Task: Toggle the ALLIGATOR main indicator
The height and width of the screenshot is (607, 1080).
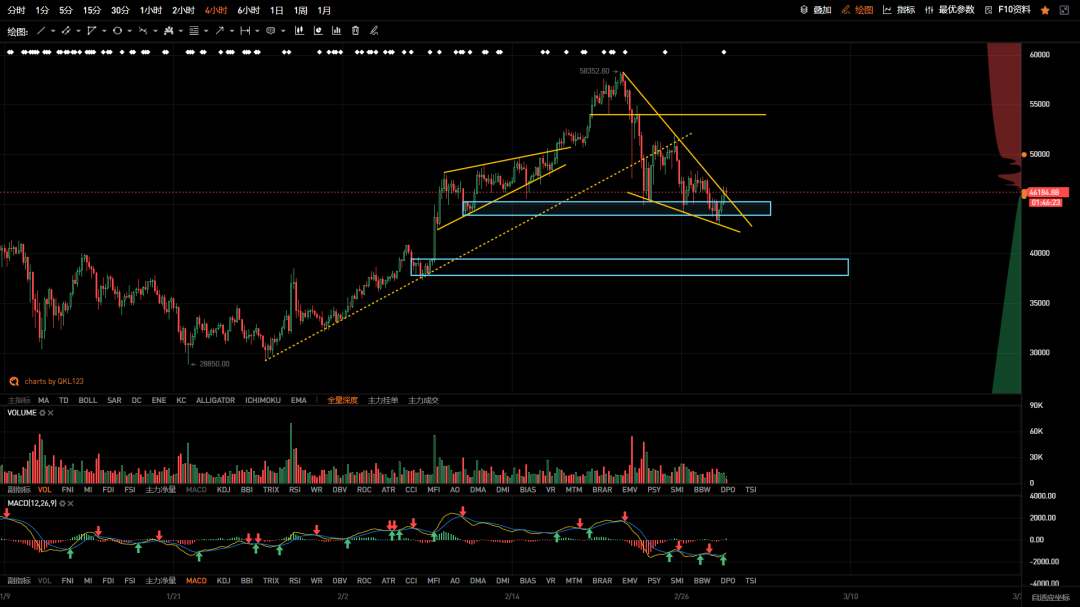Action: (215, 400)
